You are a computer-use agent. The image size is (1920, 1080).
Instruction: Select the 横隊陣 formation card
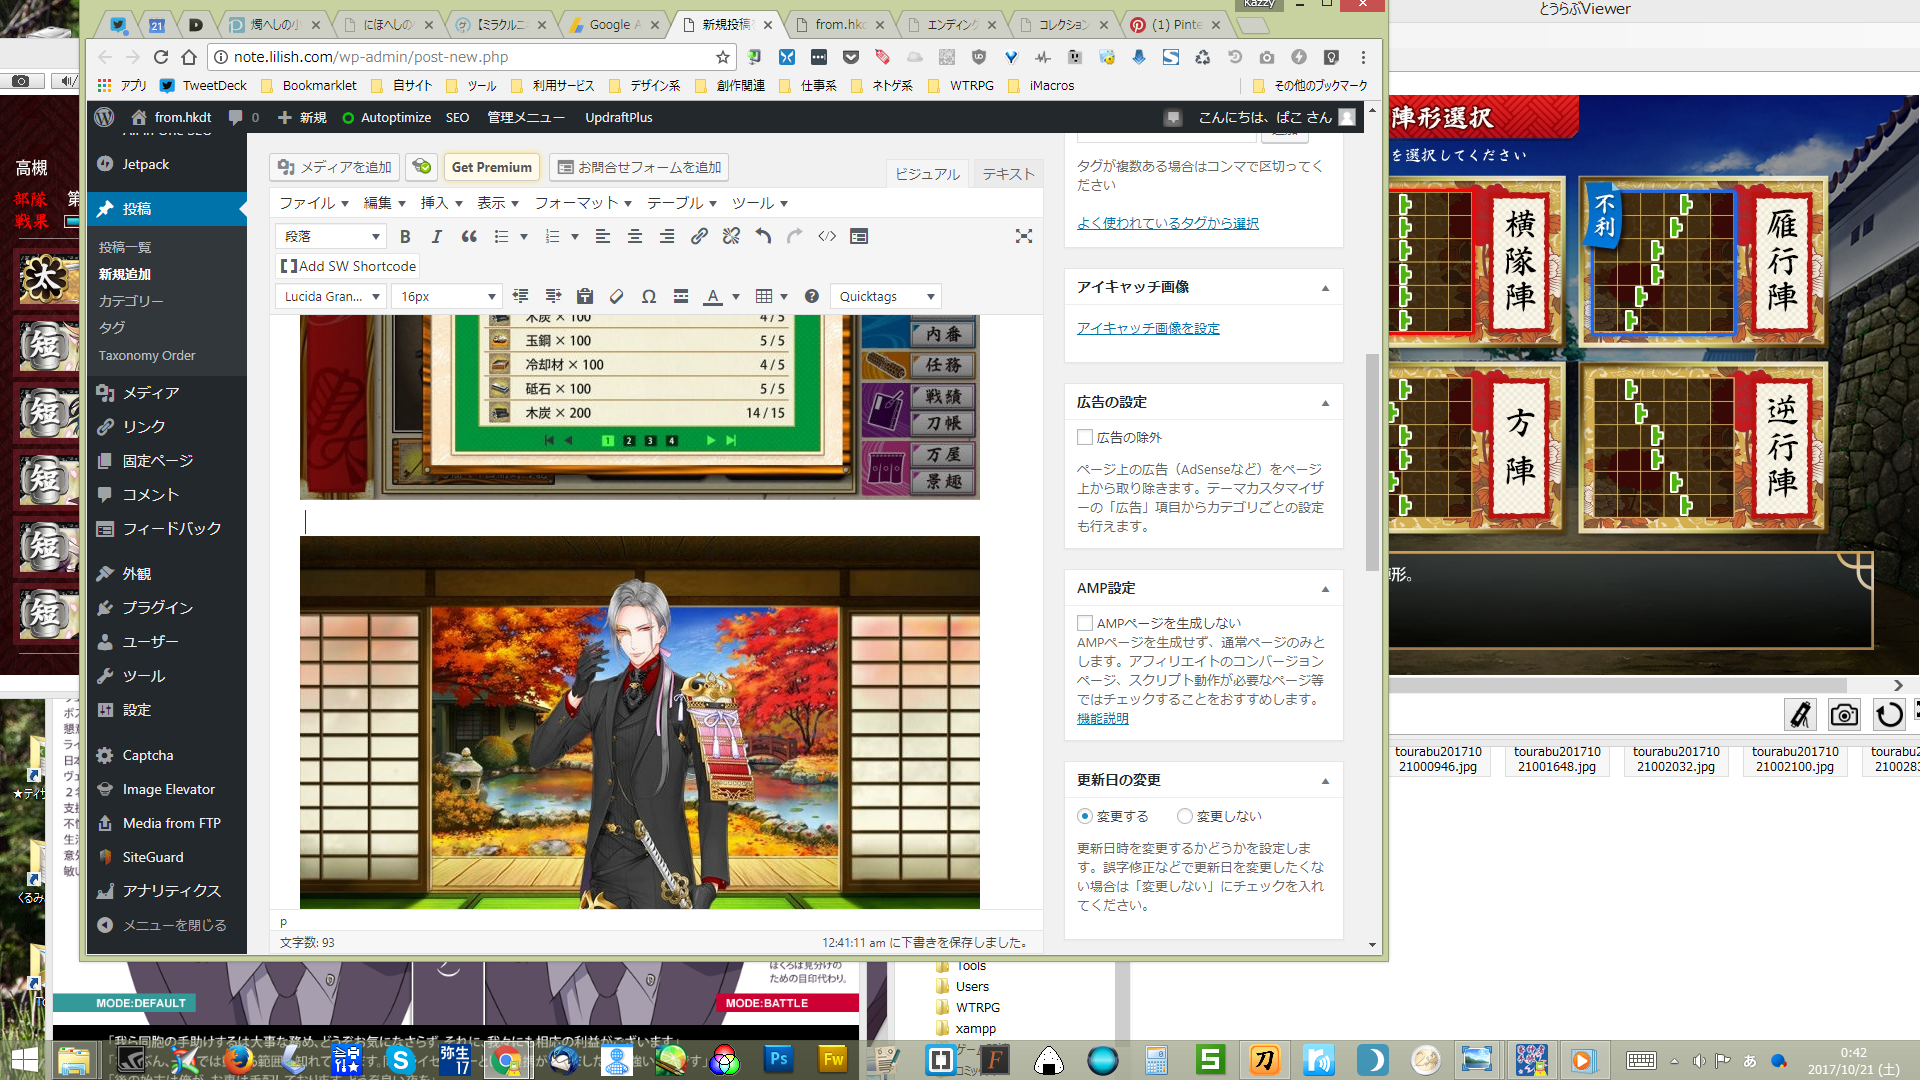[1477, 262]
